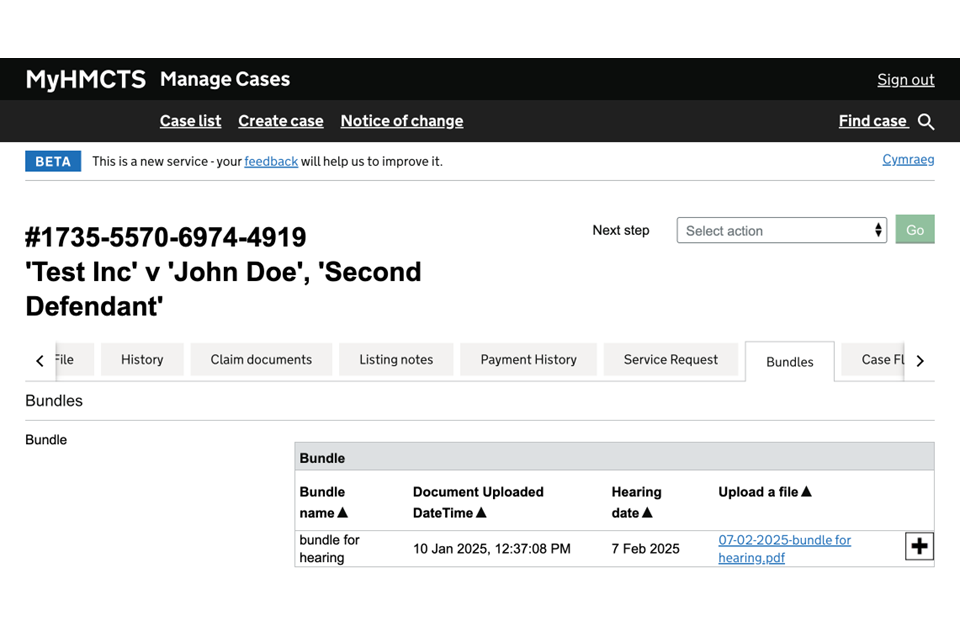Open the Service Request tab
Screen dimensions: 960x640
coord(670,360)
